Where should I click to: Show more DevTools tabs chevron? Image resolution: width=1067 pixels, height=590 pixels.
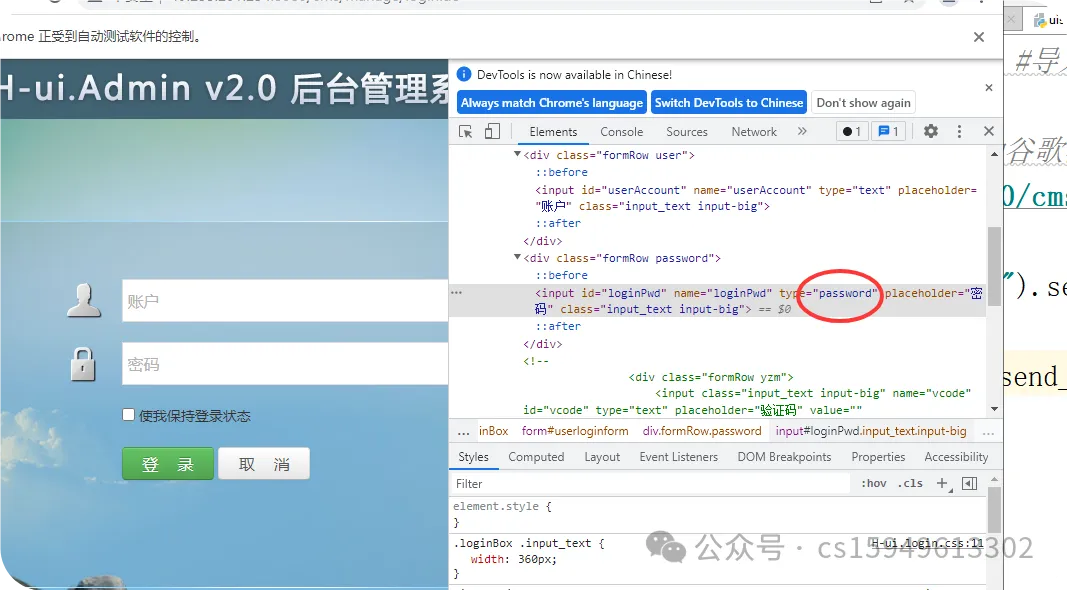coord(802,131)
